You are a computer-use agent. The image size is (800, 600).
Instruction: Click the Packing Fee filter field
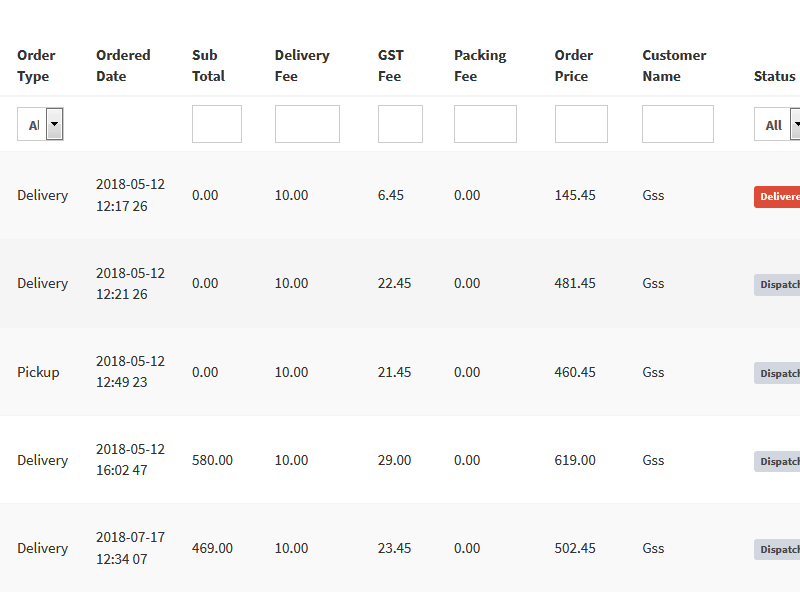pyautogui.click(x=485, y=124)
